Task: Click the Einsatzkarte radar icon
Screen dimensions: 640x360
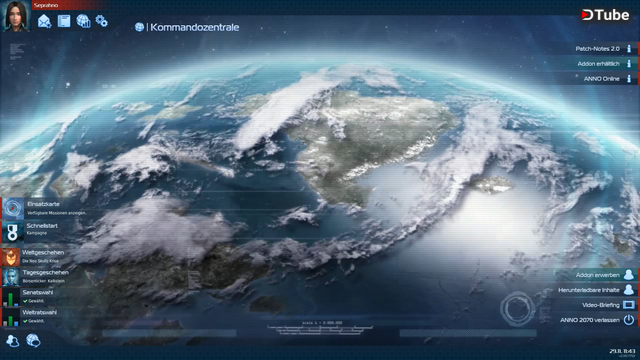Action: 13,208
